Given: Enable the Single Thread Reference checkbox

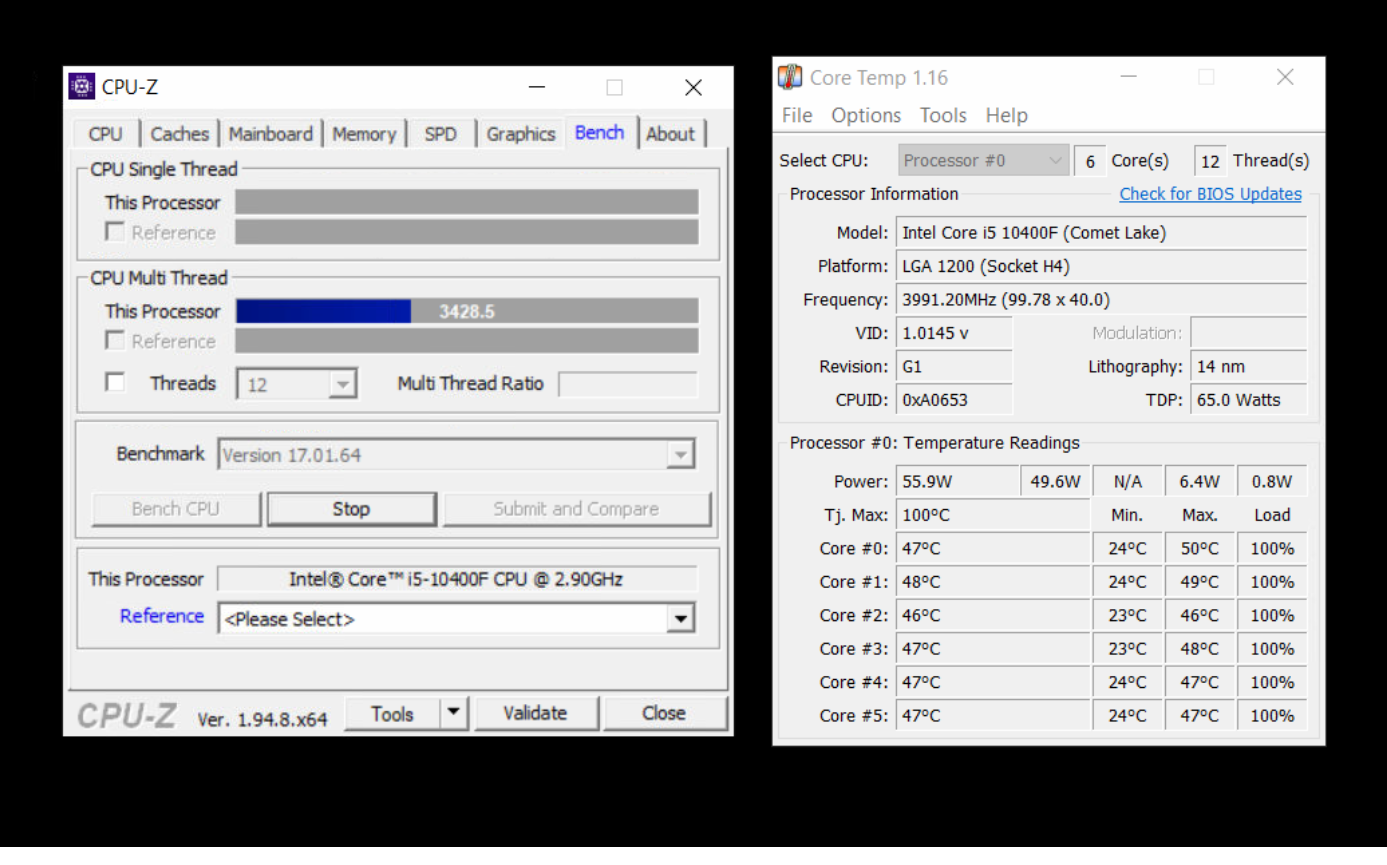Looking at the screenshot, I should pos(115,232).
